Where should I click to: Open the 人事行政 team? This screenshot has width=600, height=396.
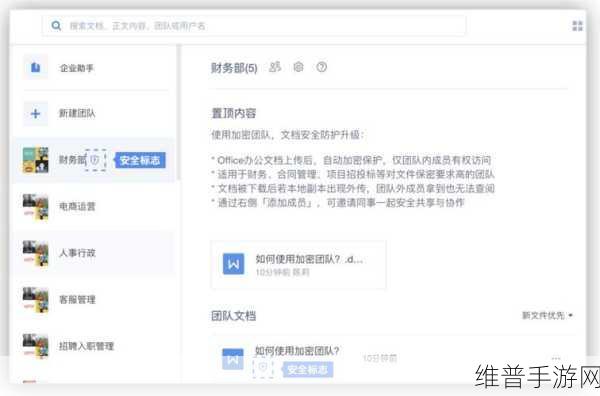point(95,253)
